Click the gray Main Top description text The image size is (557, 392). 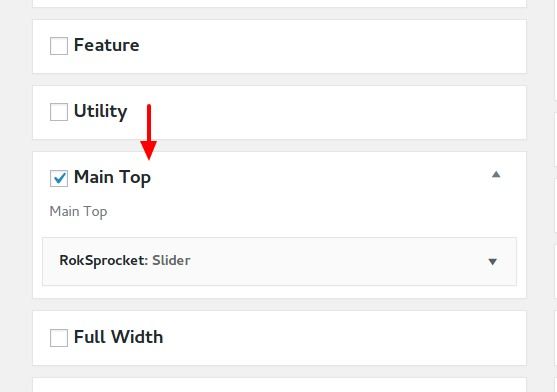pos(78,212)
